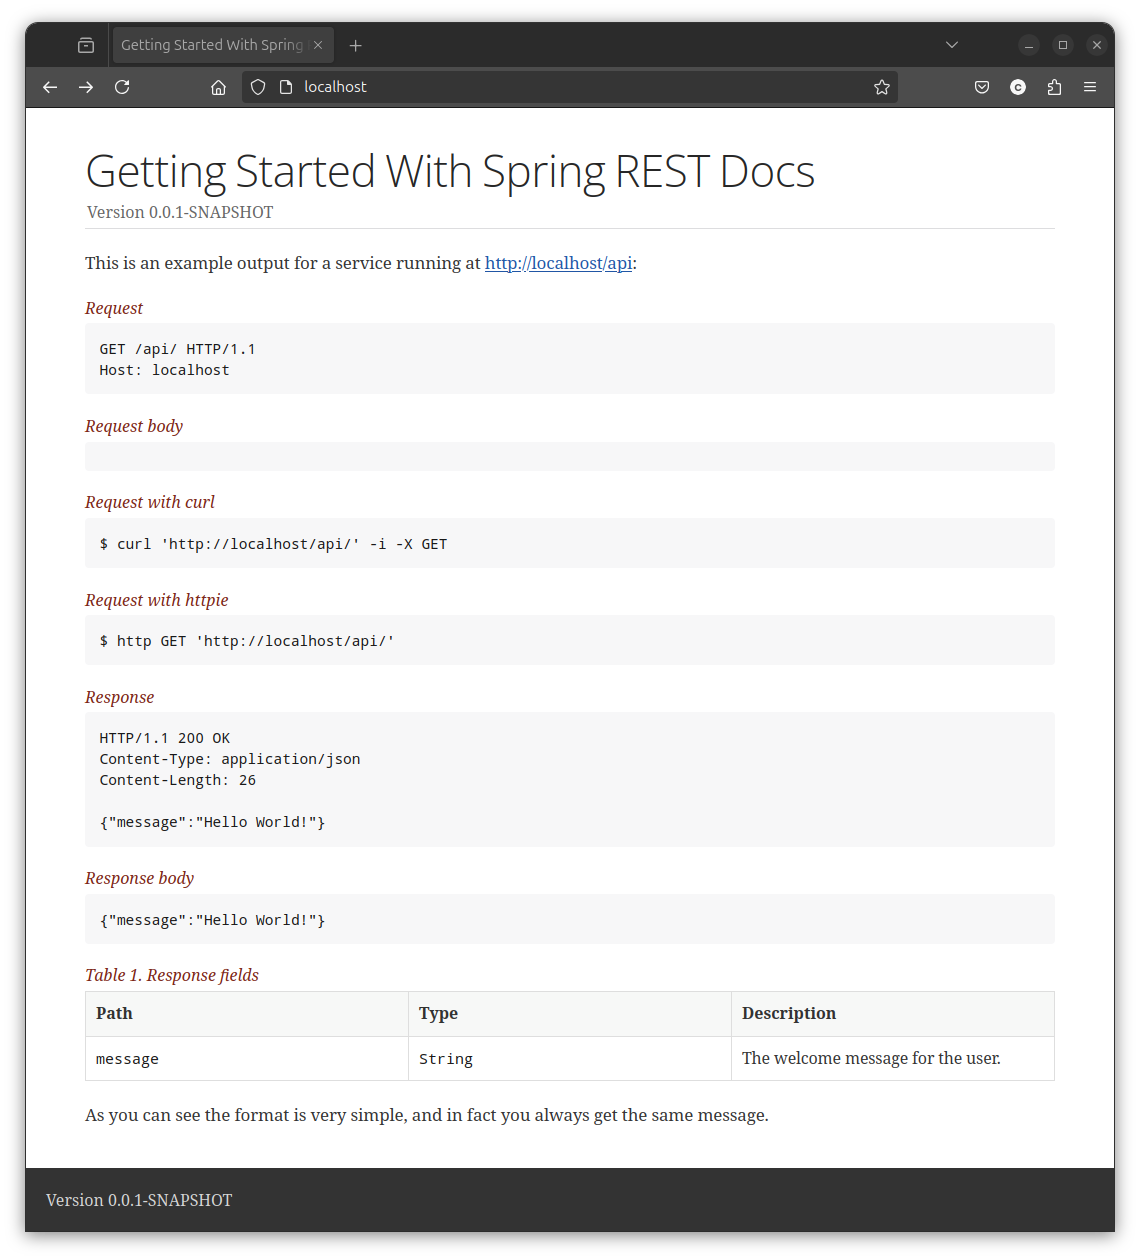Click the http GET command line

click(247, 641)
